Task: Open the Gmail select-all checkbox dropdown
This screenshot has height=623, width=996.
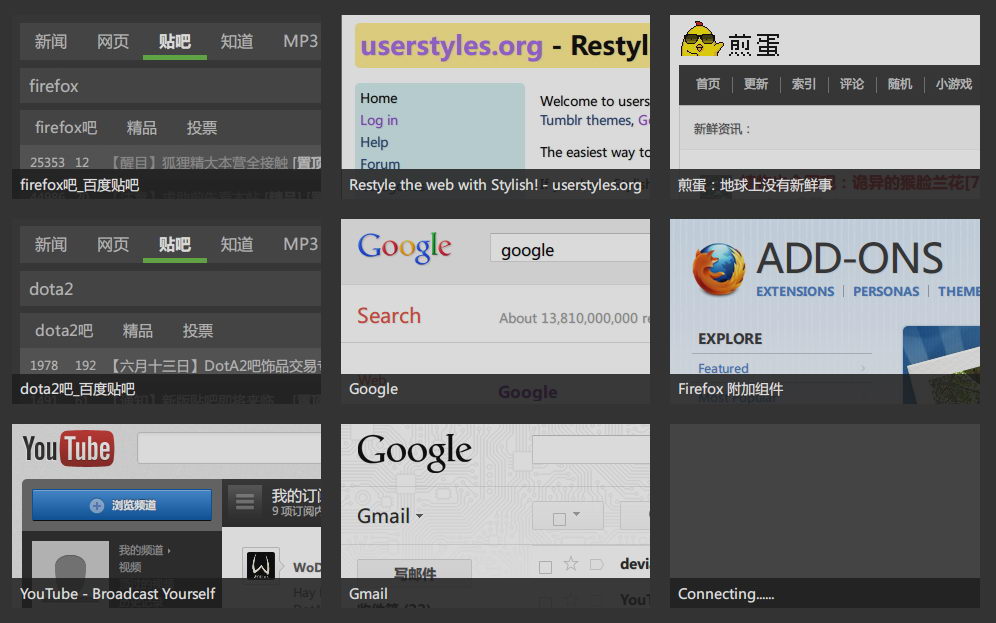Action: point(568,516)
